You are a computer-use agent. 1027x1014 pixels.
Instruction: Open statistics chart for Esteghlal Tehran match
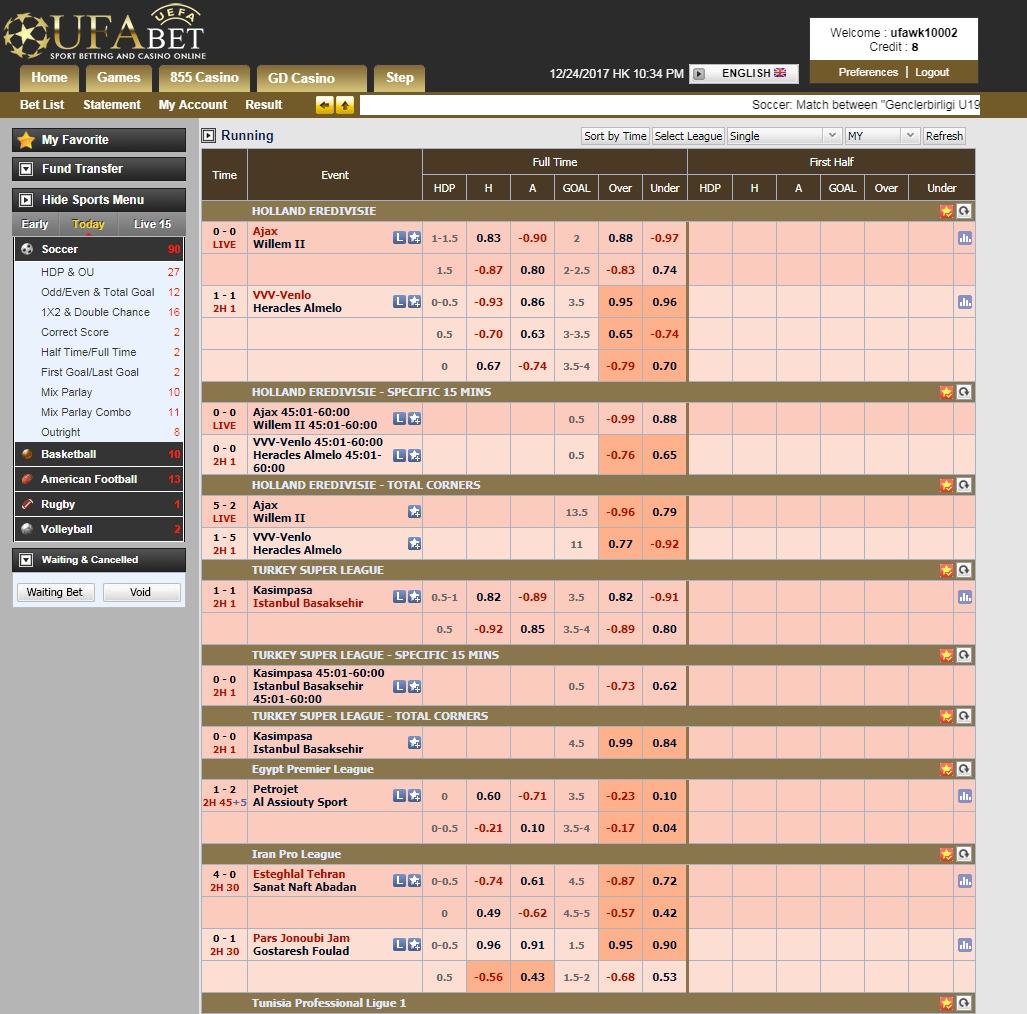coord(965,881)
